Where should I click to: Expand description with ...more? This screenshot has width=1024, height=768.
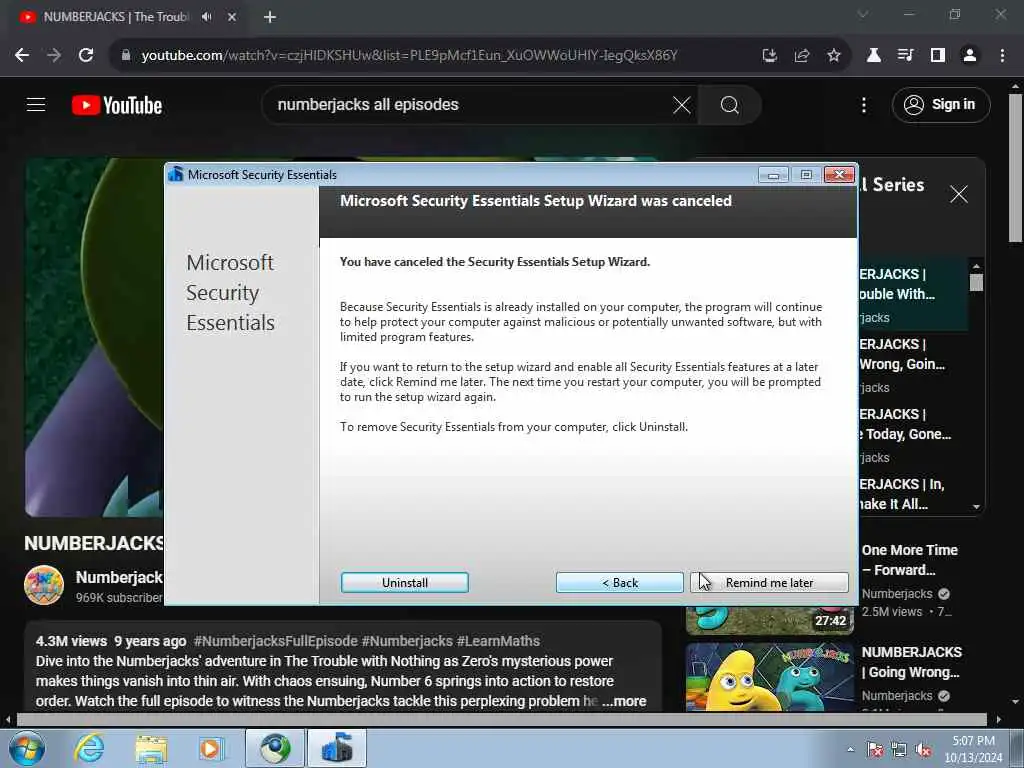pos(624,701)
